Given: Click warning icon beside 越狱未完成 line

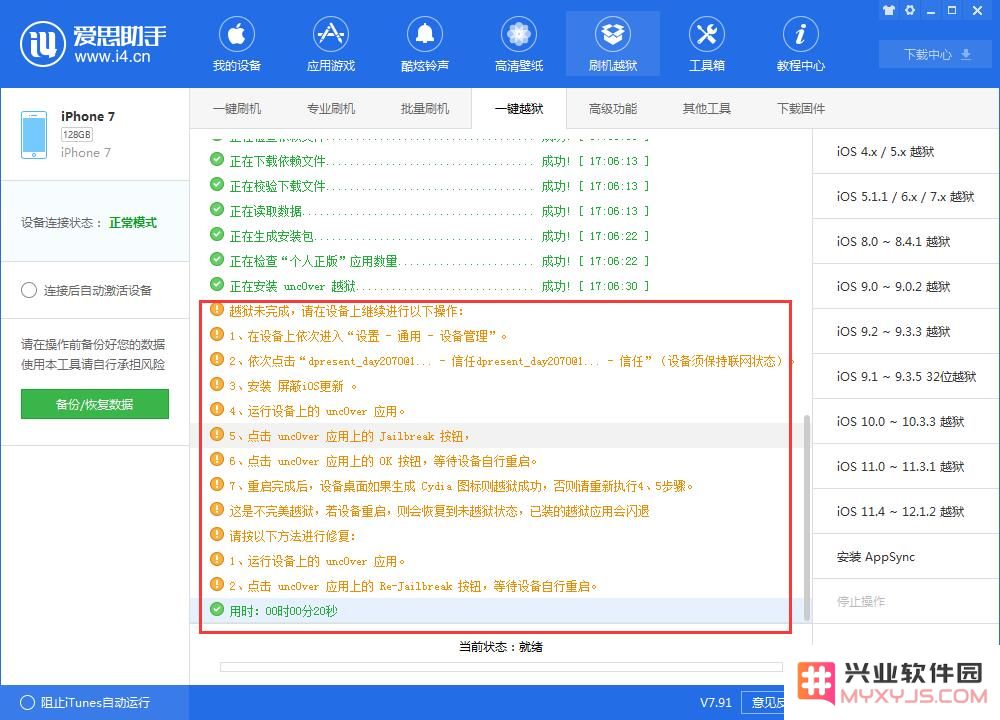Looking at the screenshot, I should [217, 309].
